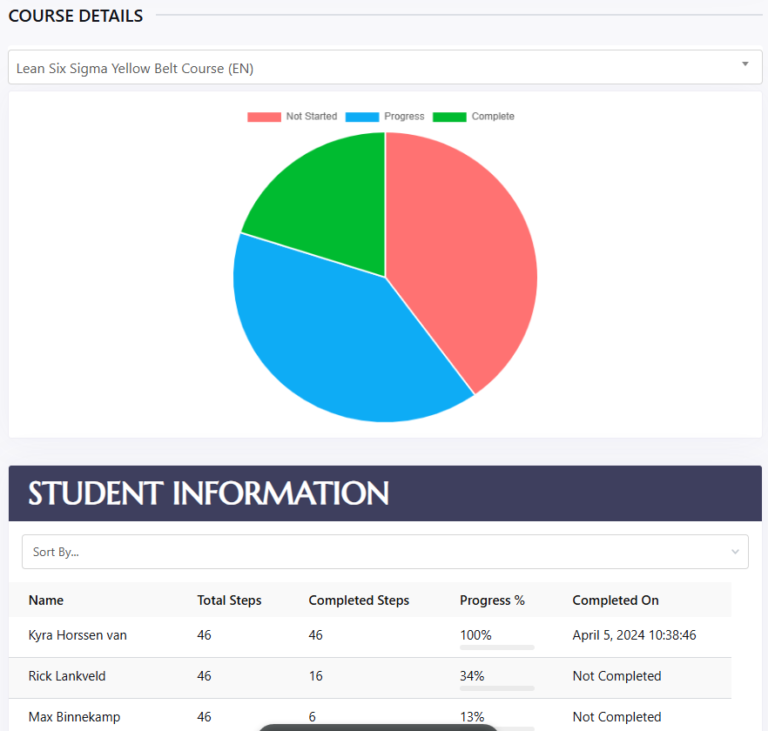
Task: Click the blue Progress legend swatch
Action: tap(362, 117)
